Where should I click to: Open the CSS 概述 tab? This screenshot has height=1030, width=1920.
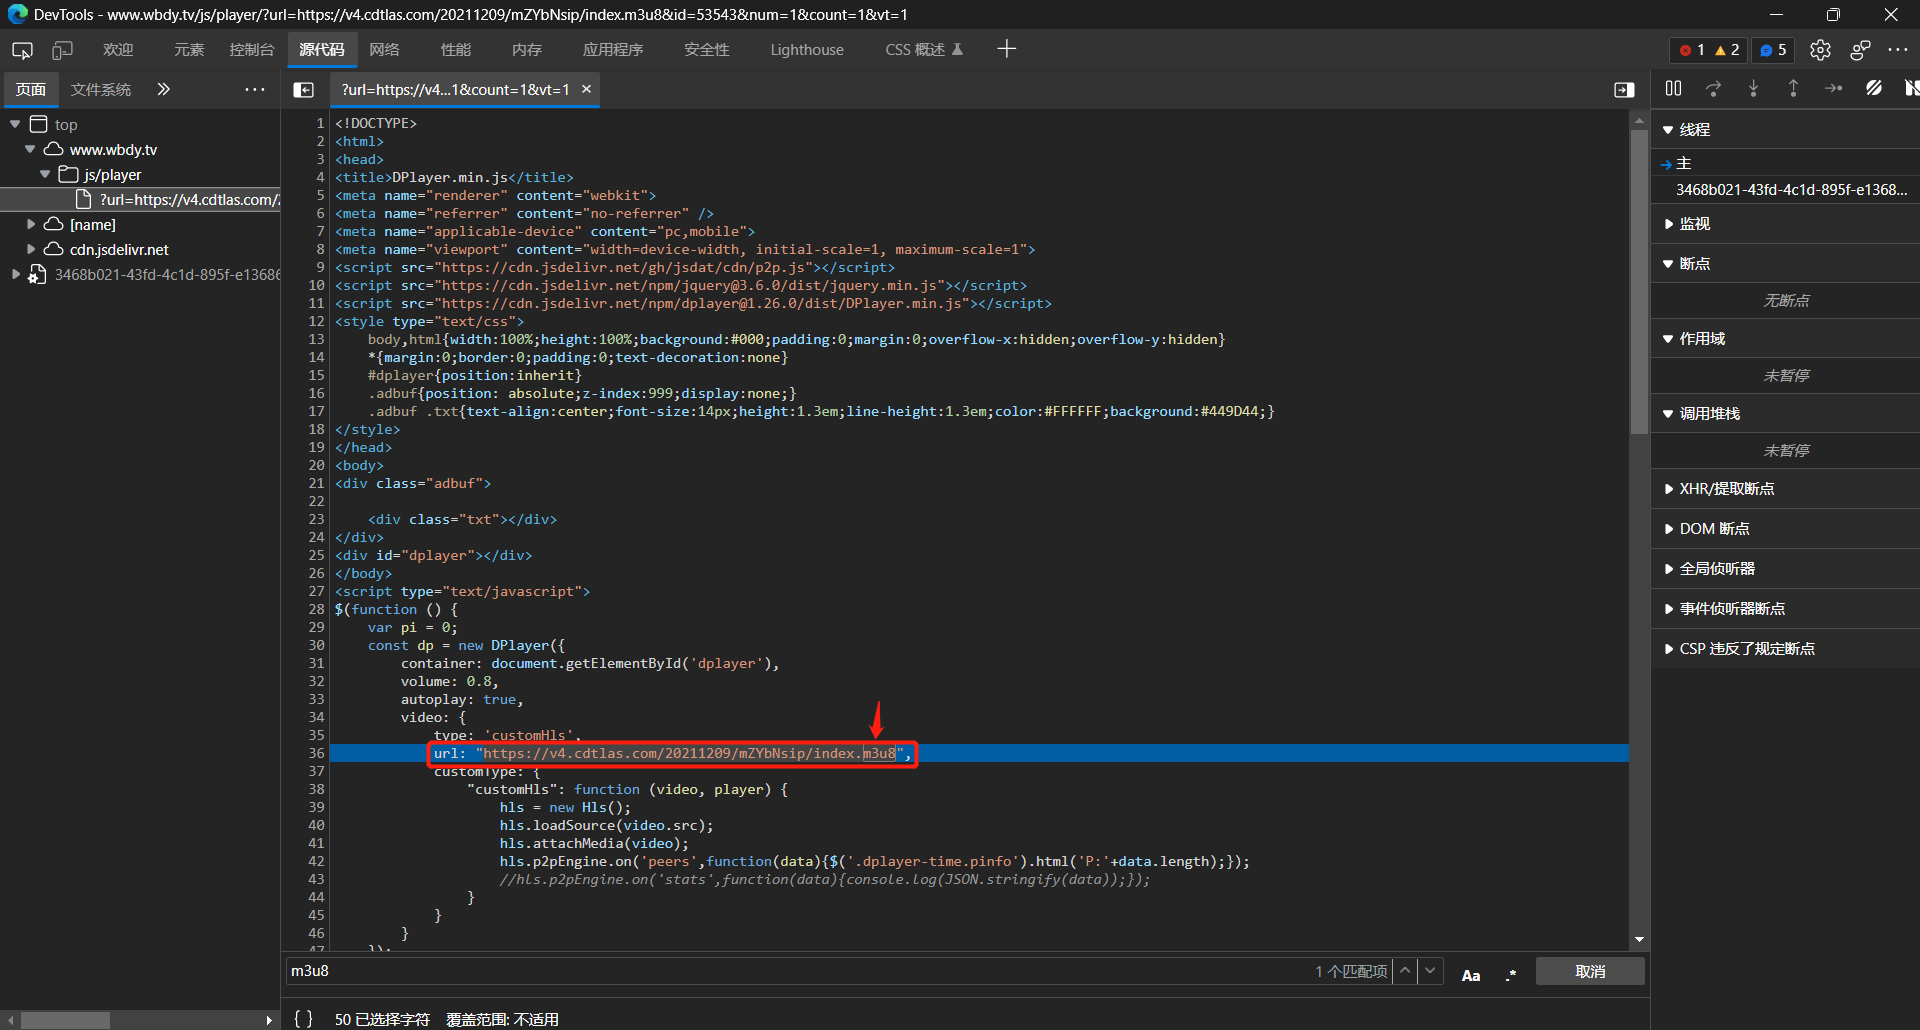923,50
